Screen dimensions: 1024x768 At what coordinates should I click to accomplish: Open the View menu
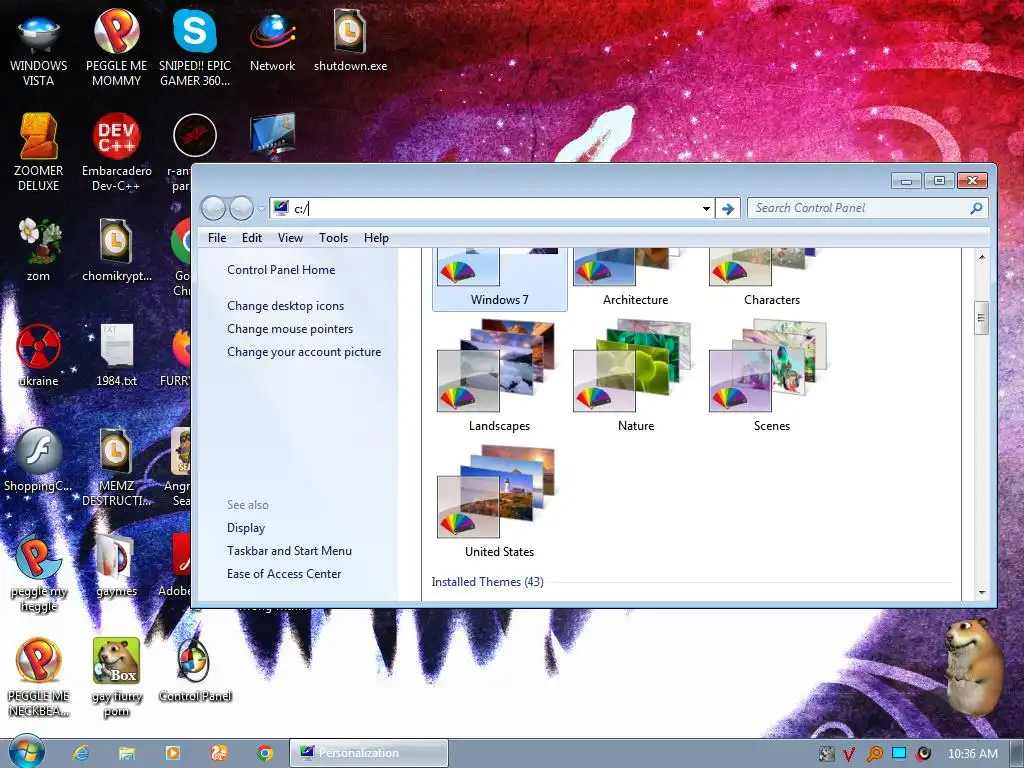[290, 238]
